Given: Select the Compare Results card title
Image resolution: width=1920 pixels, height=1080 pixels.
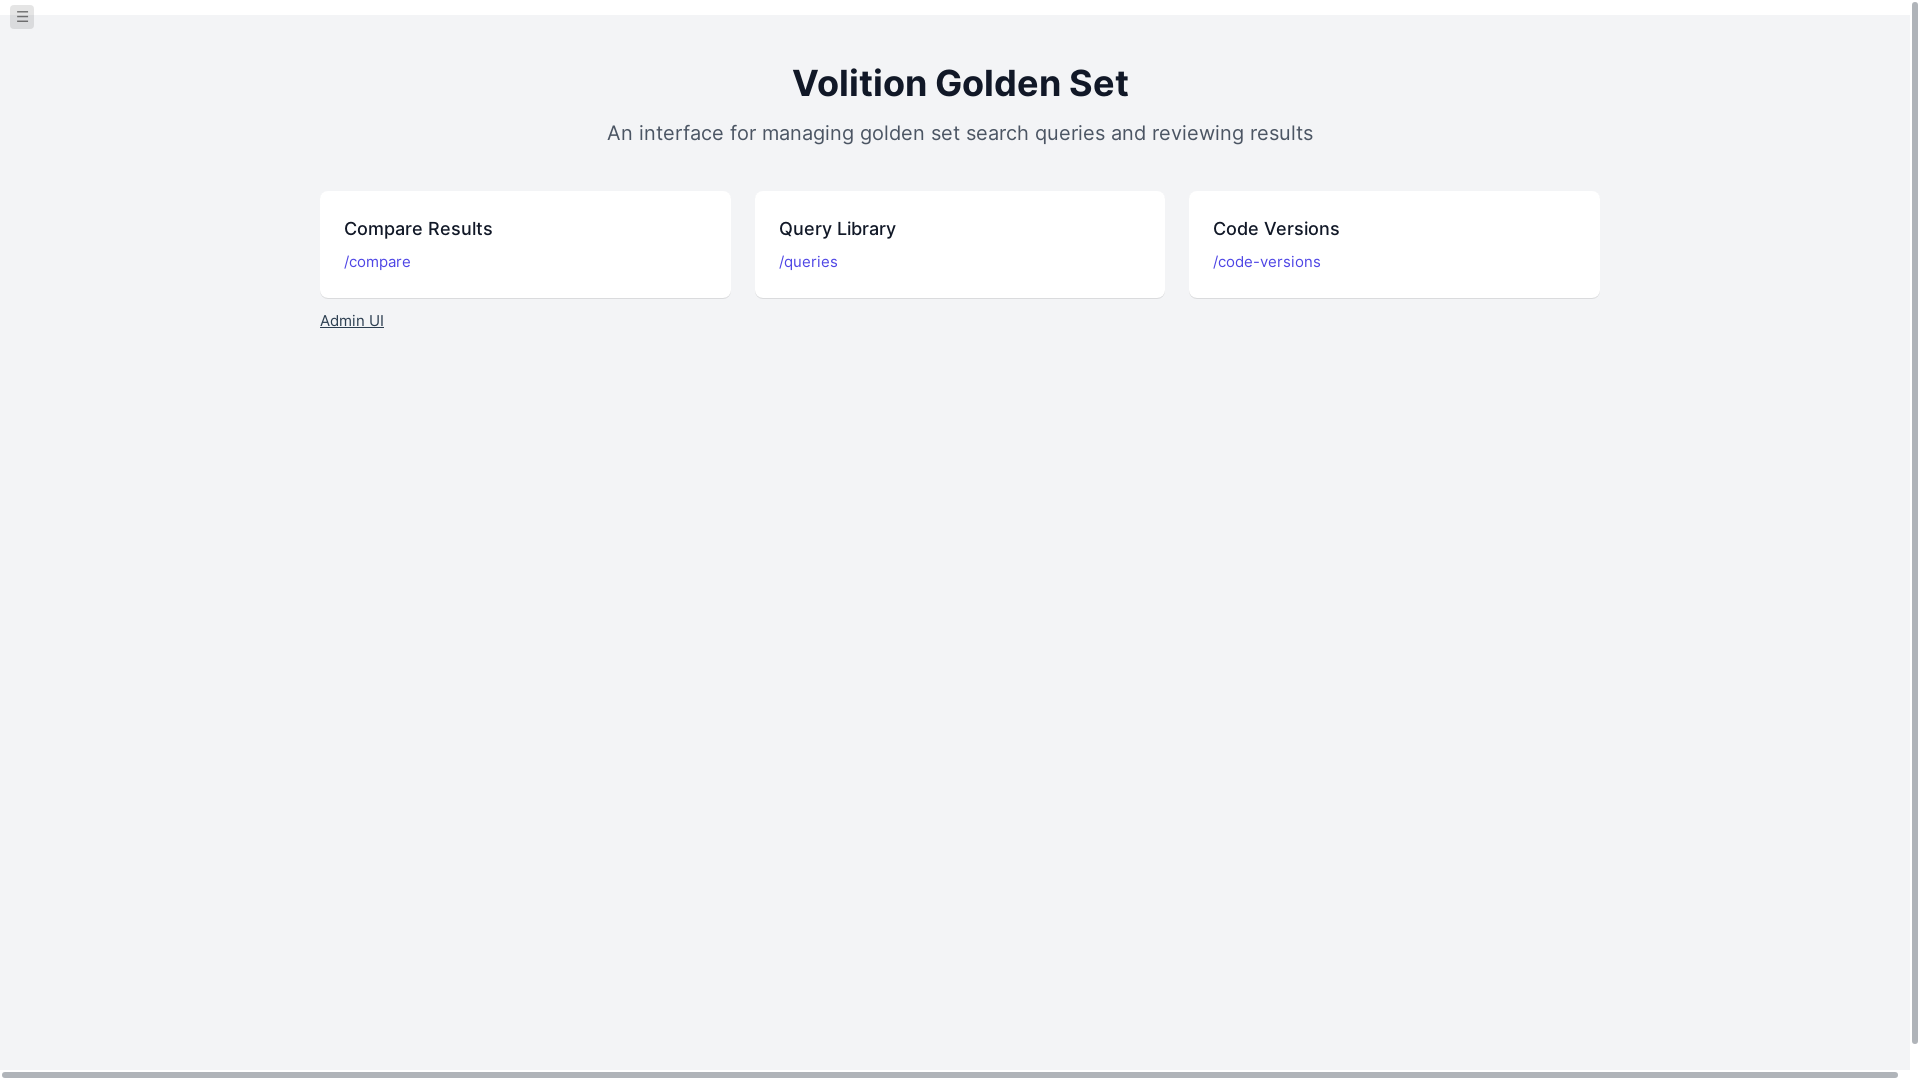Looking at the screenshot, I should click(418, 229).
